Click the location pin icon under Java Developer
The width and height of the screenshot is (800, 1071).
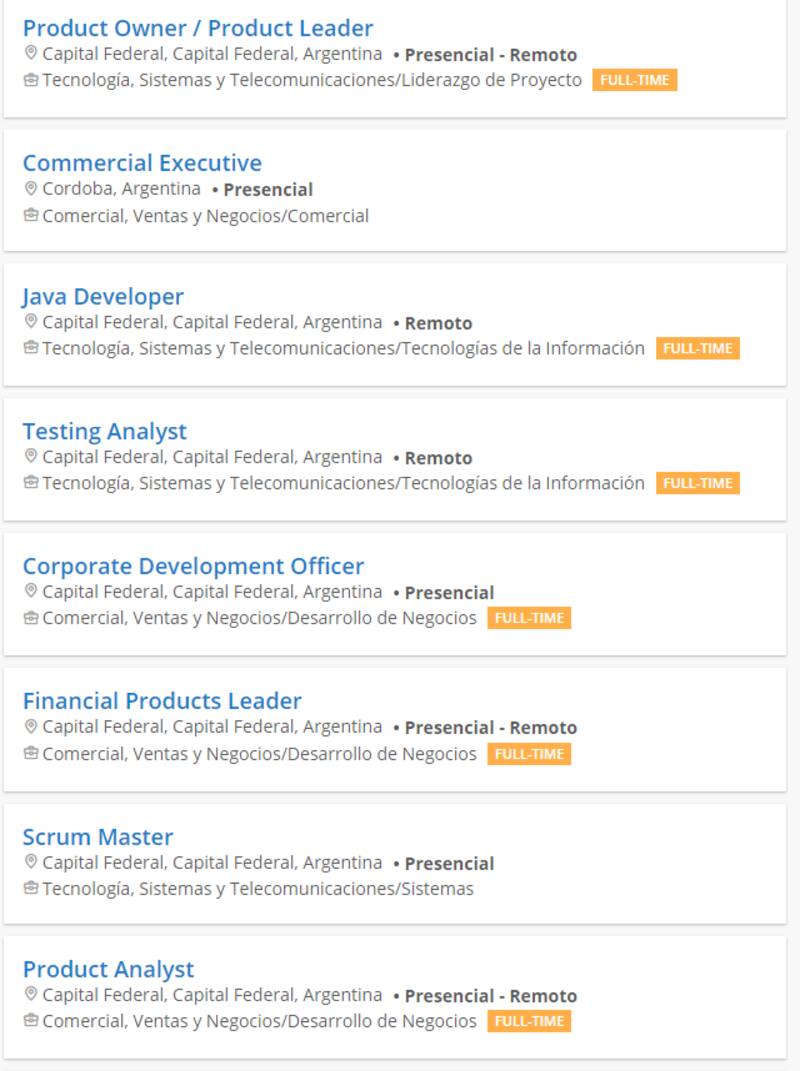point(30,322)
